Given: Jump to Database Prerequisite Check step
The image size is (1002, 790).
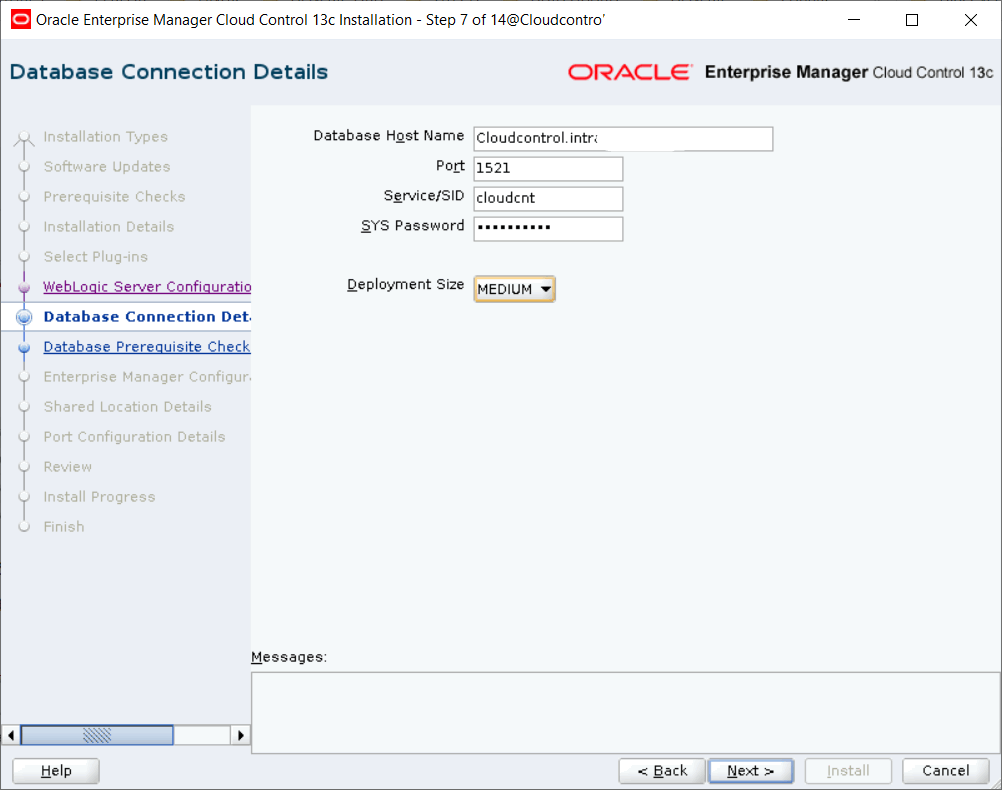Looking at the screenshot, I should click(x=147, y=347).
